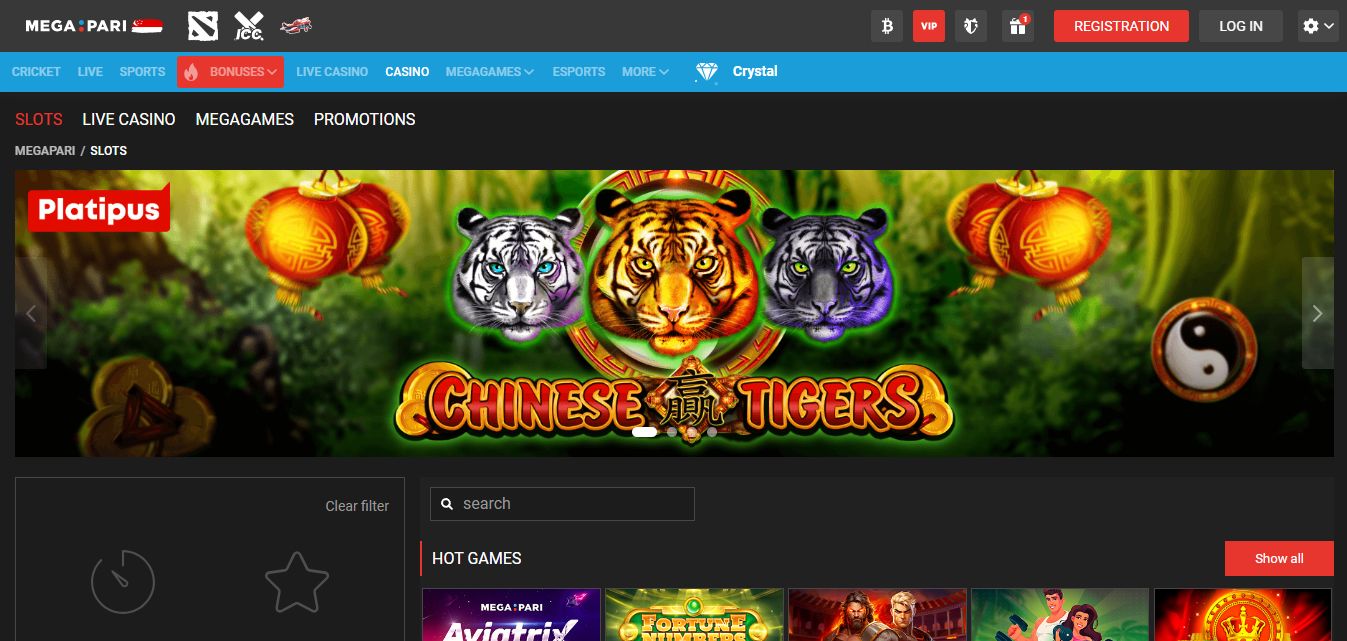1347x641 pixels.
Task: Click the Crystal diamond icon
Action: coord(707,72)
